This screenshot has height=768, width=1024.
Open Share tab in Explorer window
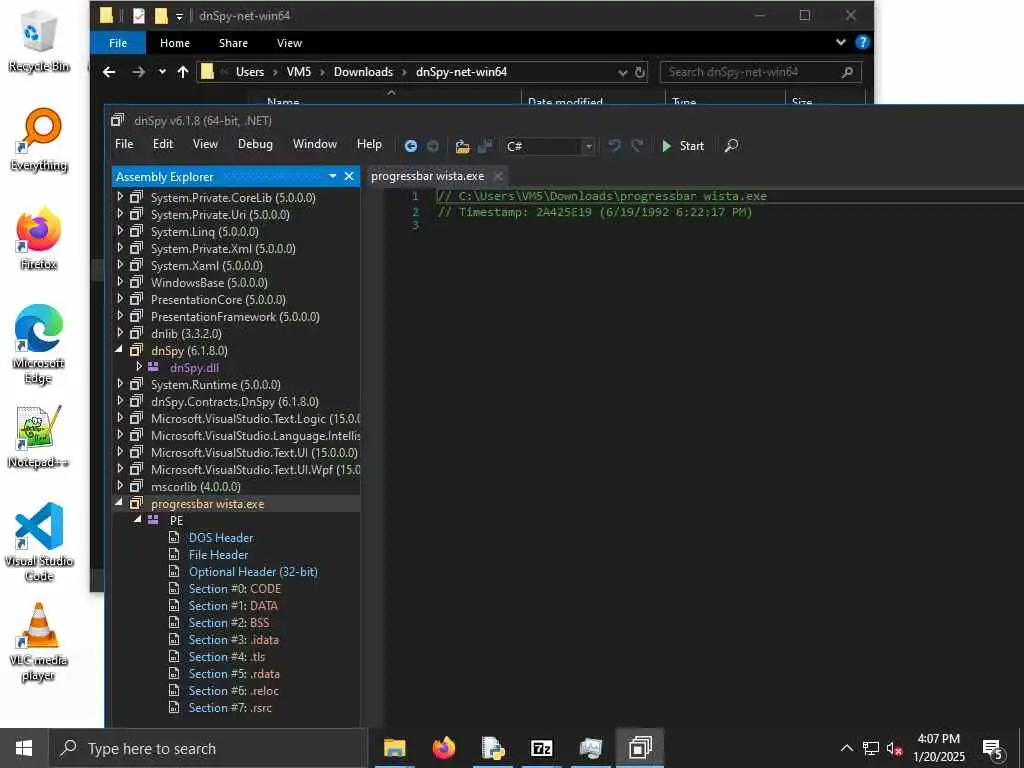233,42
